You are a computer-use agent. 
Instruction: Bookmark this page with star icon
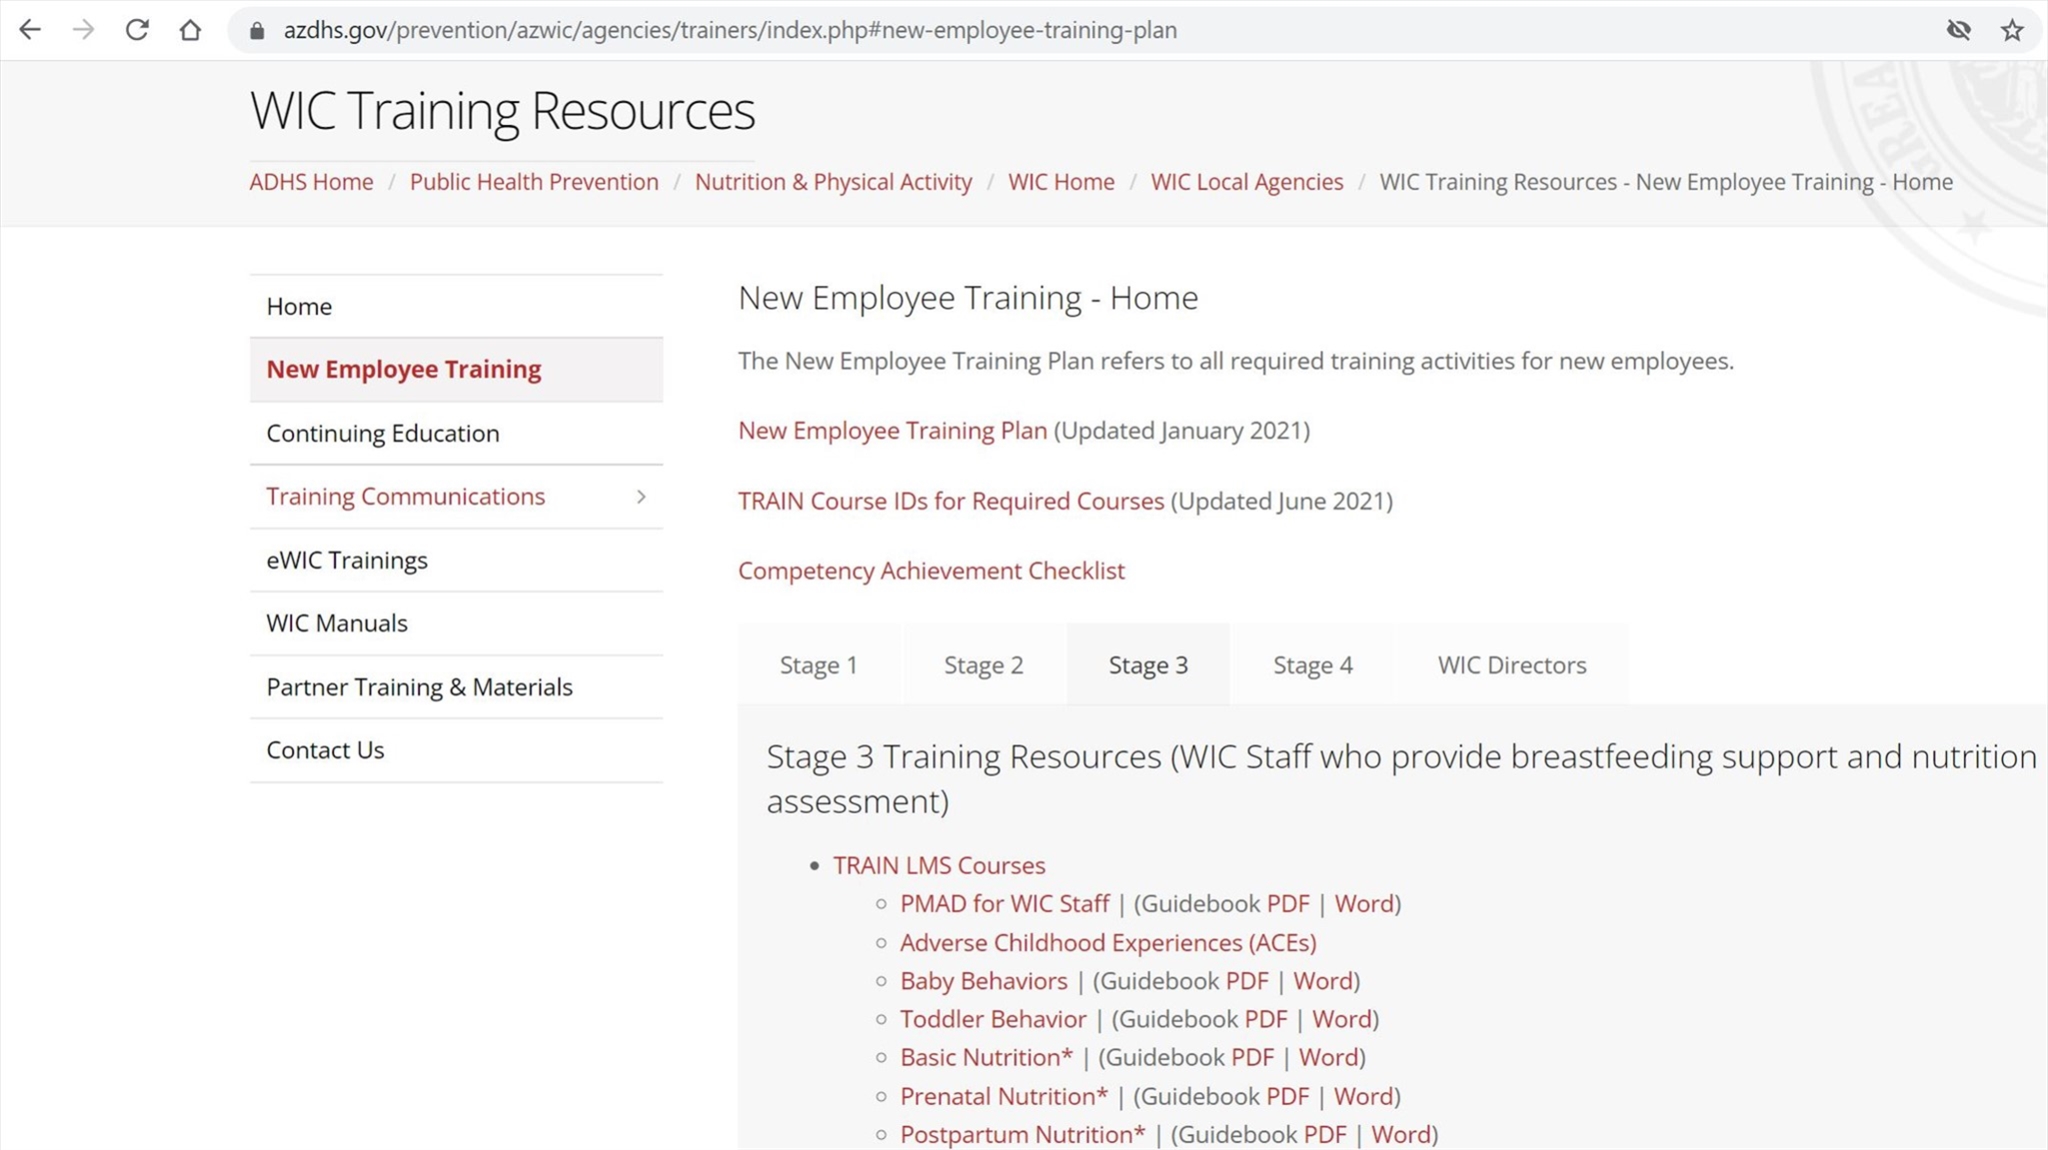[2012, 30]
